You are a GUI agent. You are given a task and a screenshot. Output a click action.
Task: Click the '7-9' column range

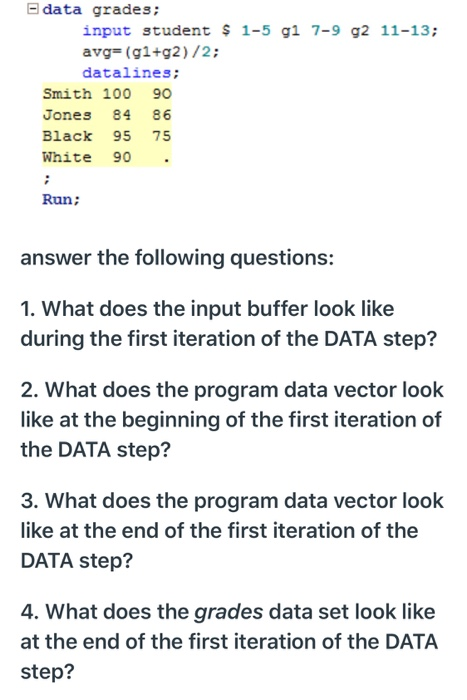click(326, 30)
